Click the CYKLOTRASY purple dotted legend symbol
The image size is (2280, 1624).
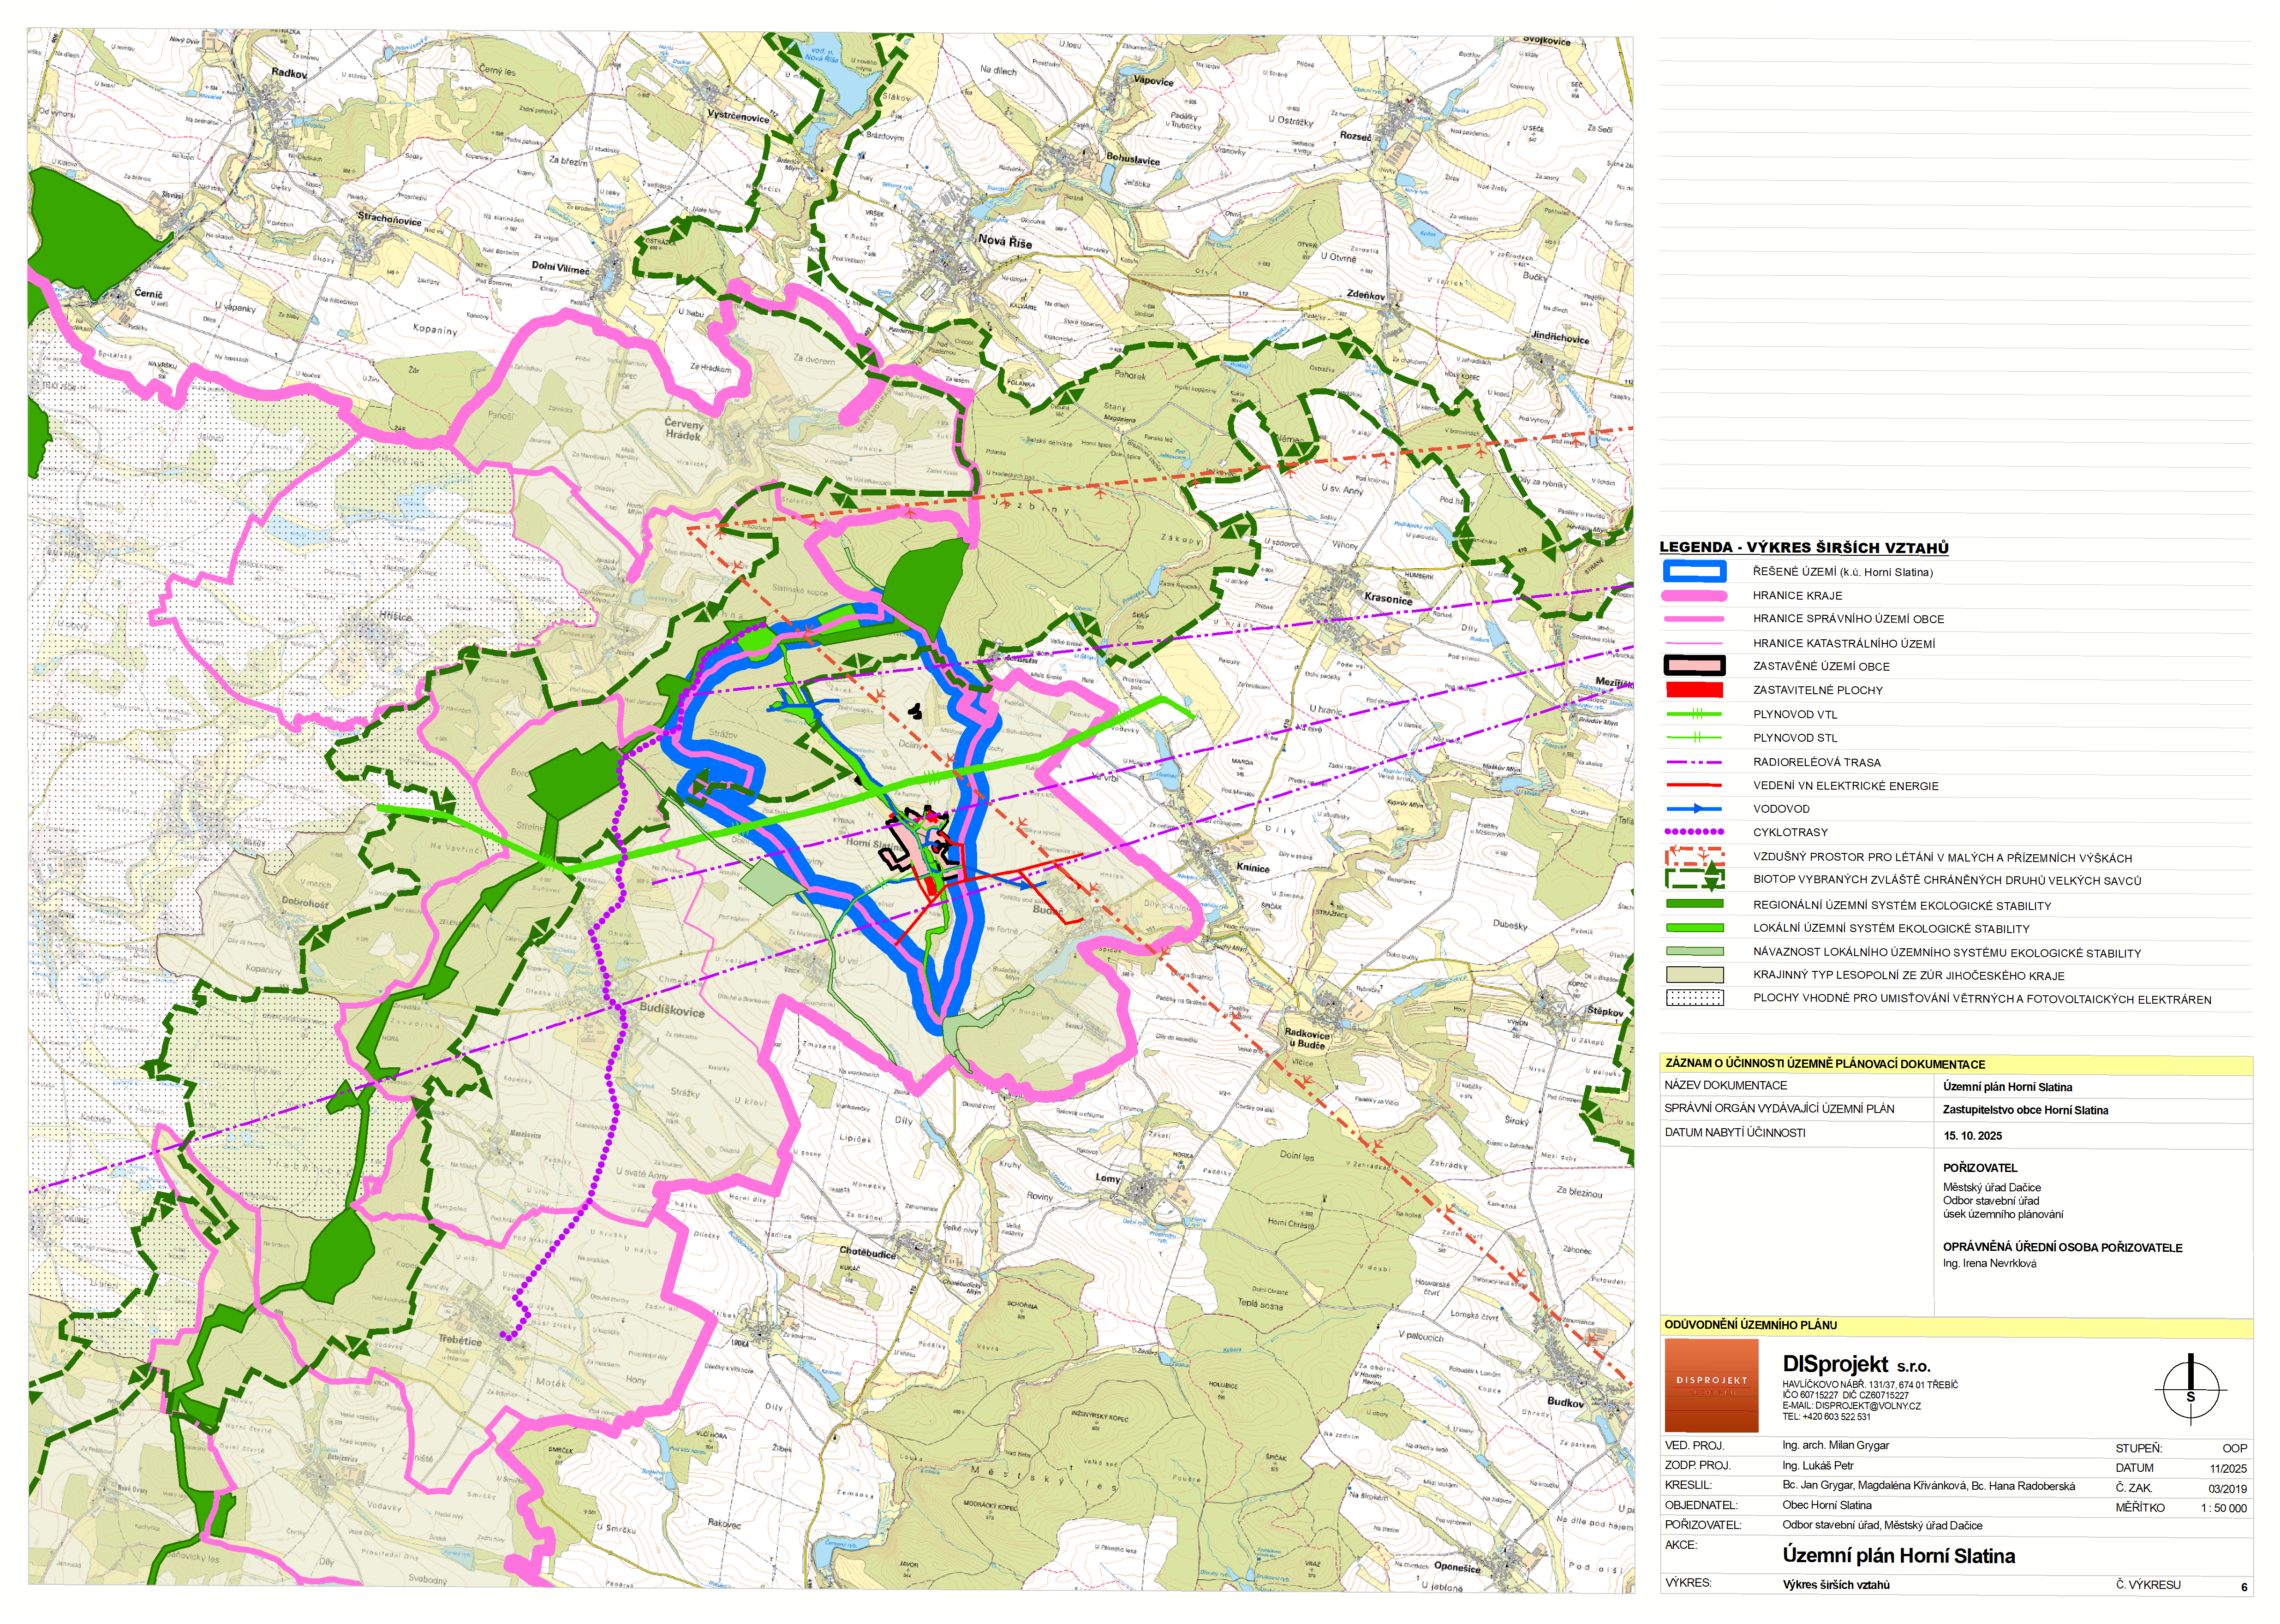[1694, 832]
